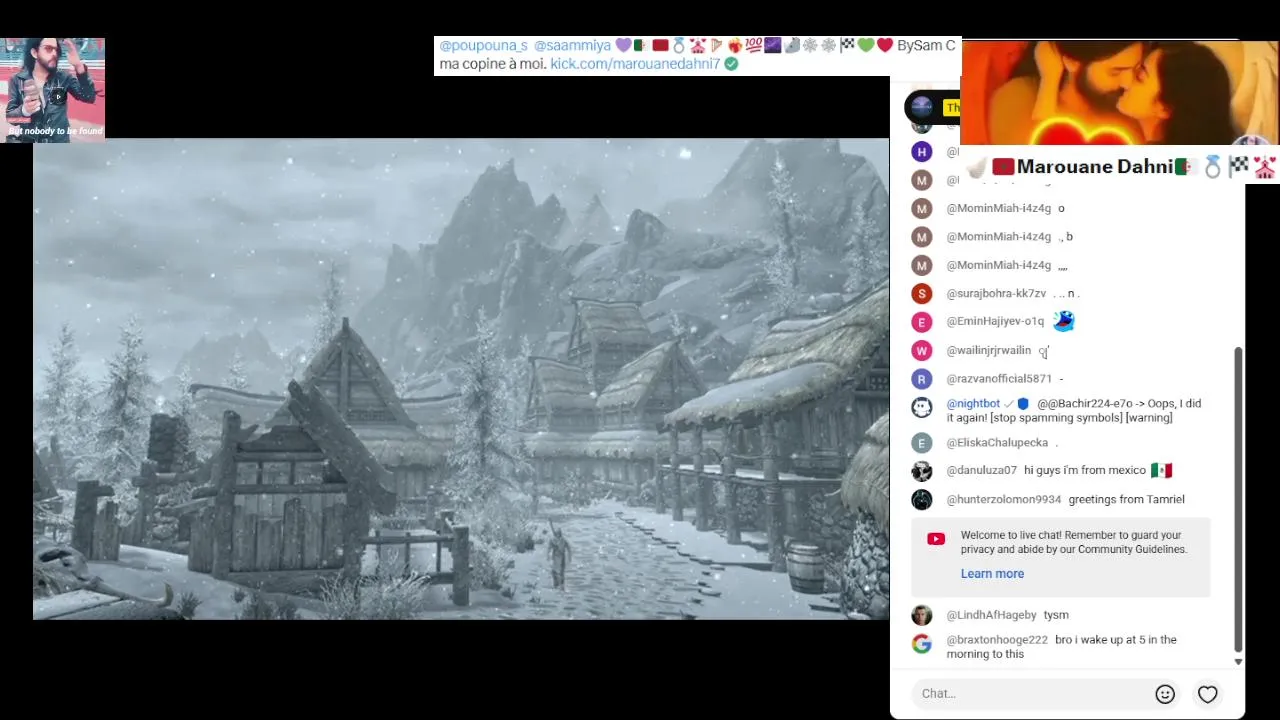Open nightbot's avatar in chat
1280x720 pixels.
tap(922, 408)
